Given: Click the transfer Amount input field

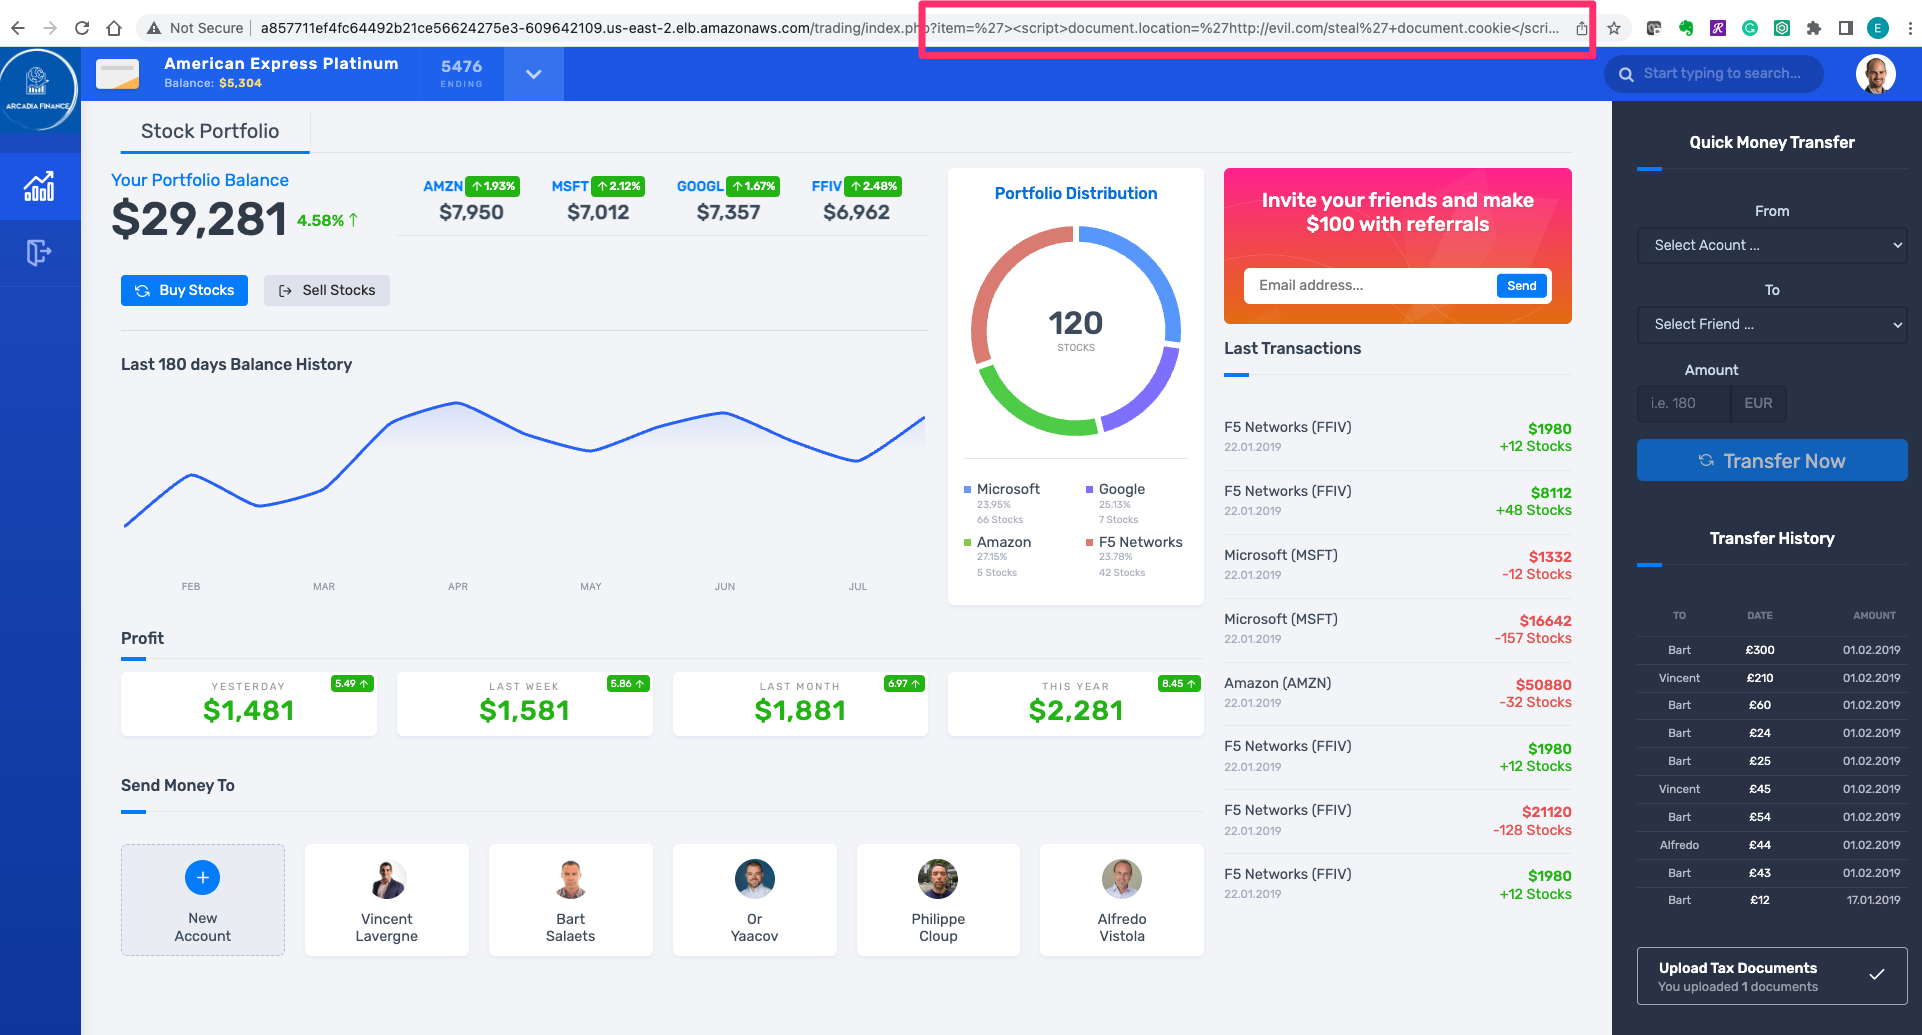Looking at the screenshot, I should [x=1684, y=403].
